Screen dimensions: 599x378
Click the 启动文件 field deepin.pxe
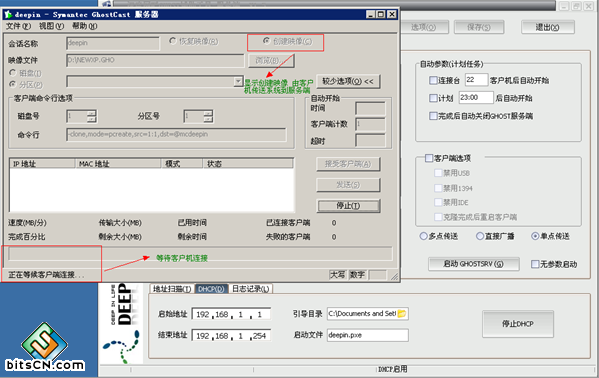click(367, 335)
